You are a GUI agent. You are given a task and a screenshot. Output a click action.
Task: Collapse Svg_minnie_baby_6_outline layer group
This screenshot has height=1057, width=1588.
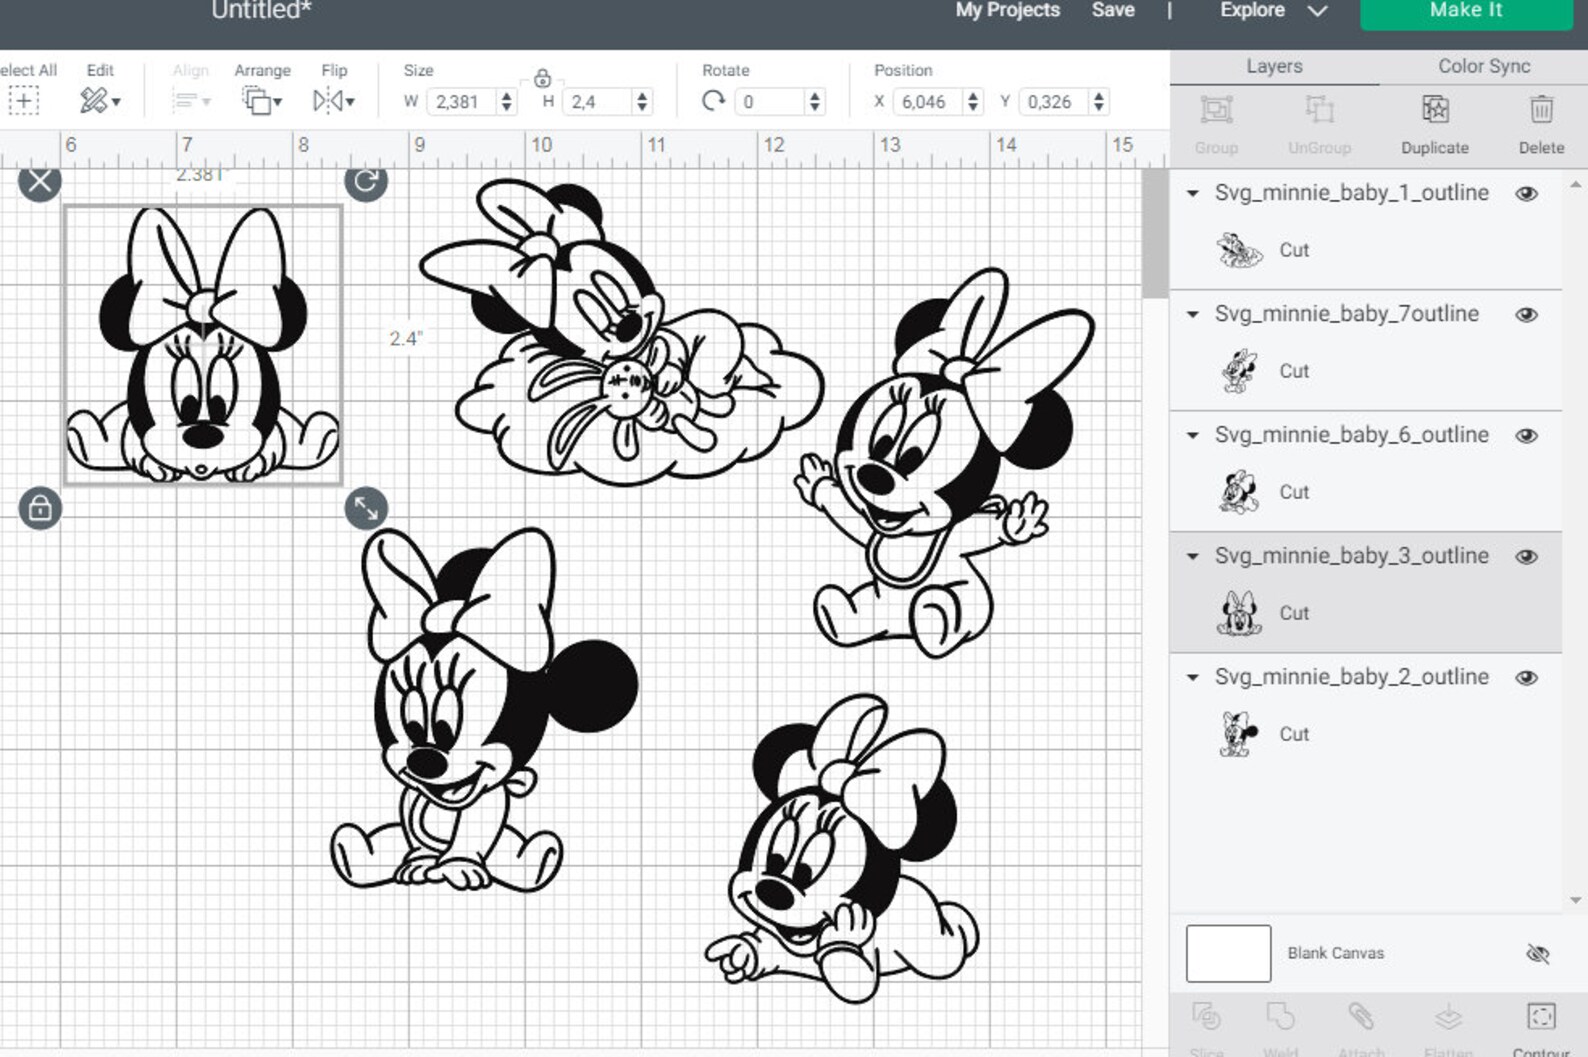coord(1192,436)
